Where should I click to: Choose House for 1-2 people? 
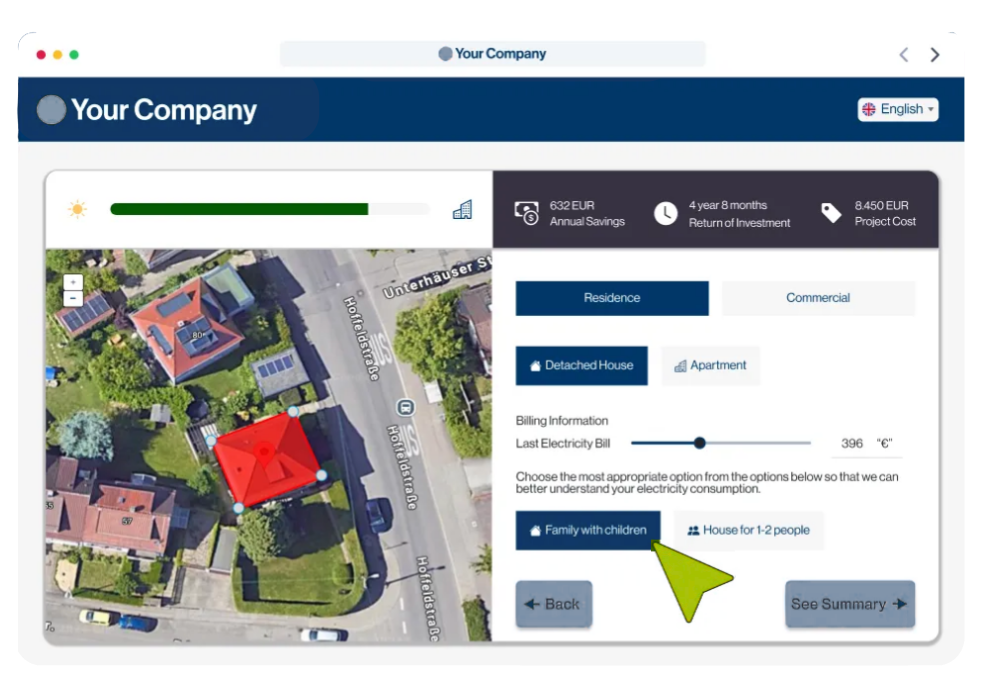click(x=748, y=530)
